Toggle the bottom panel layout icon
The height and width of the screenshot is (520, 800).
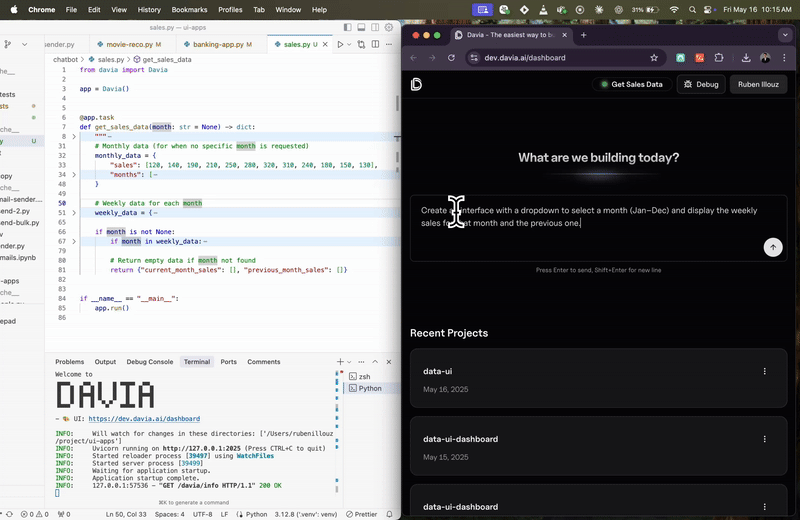[x=361, y=27]
